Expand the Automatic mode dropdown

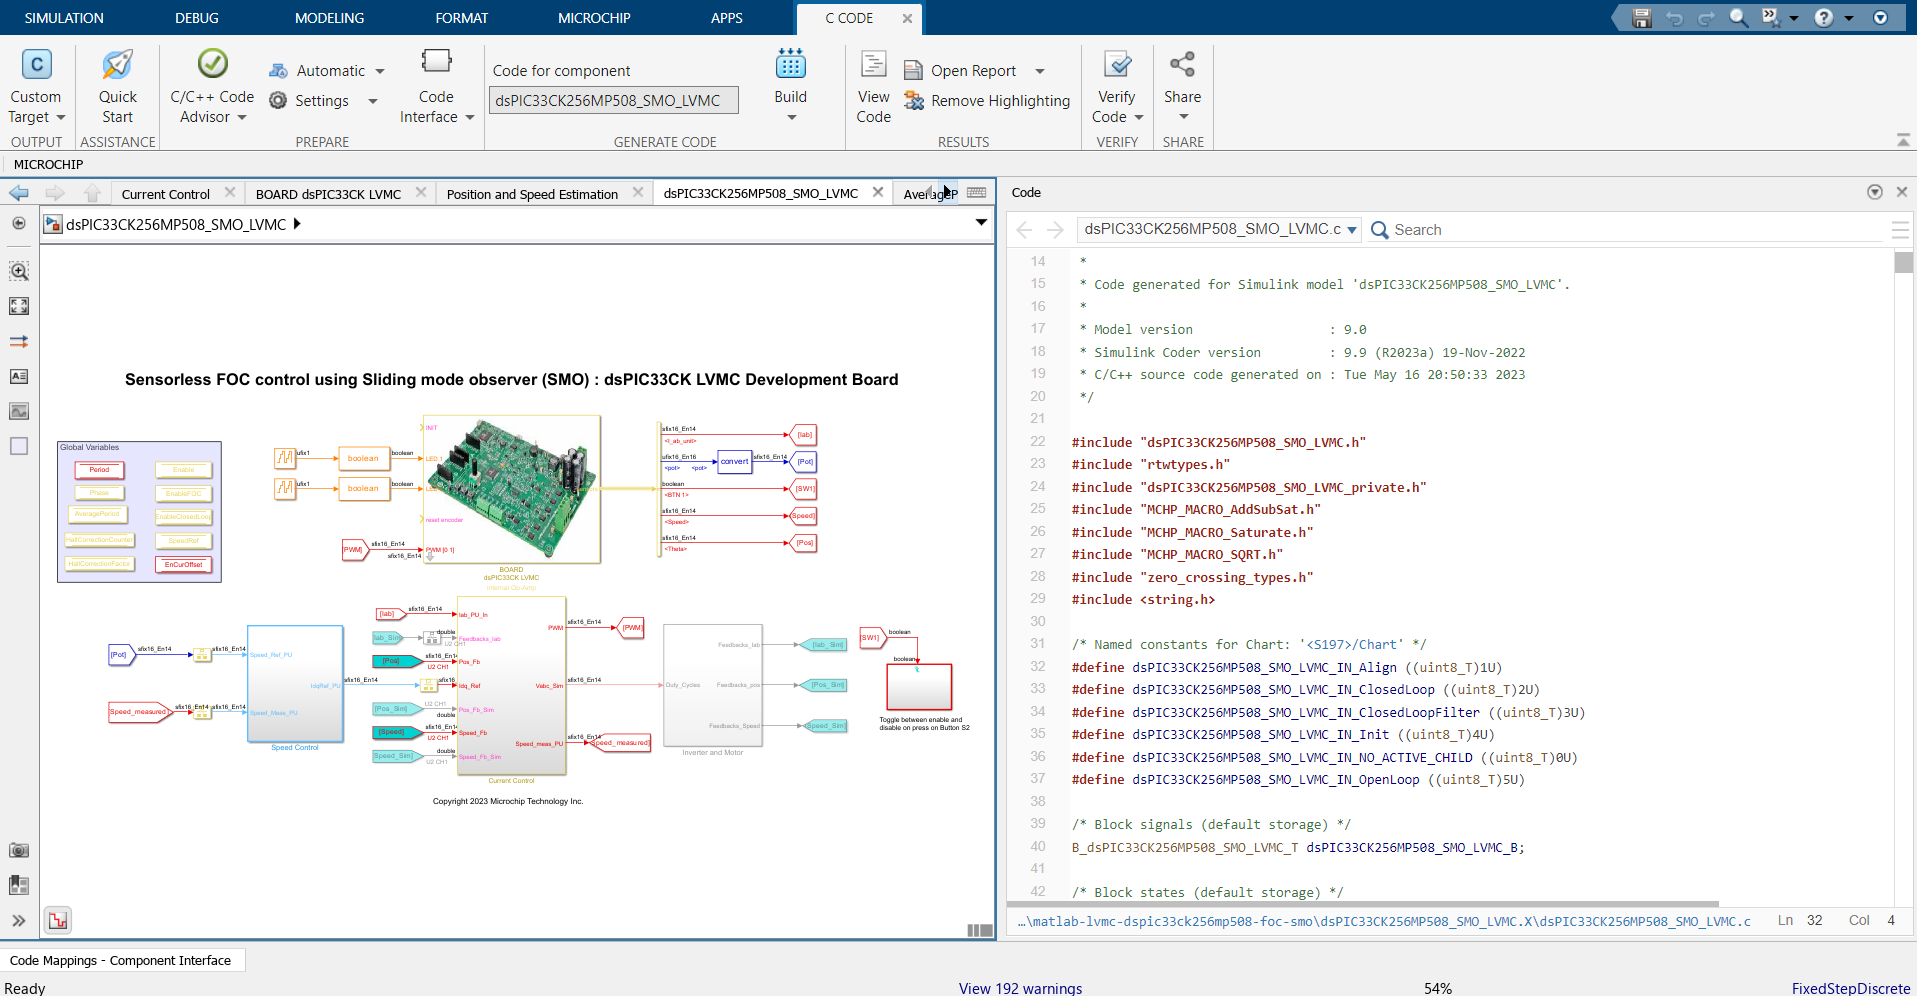point(380,71)
